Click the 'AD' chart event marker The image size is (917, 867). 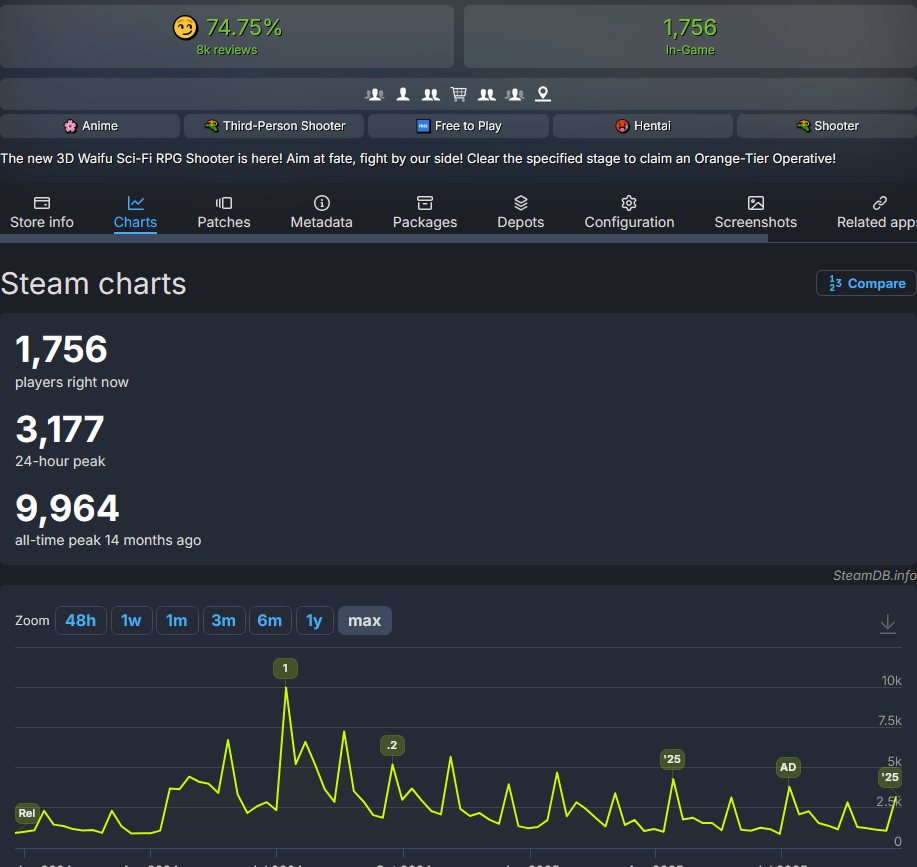788,768
